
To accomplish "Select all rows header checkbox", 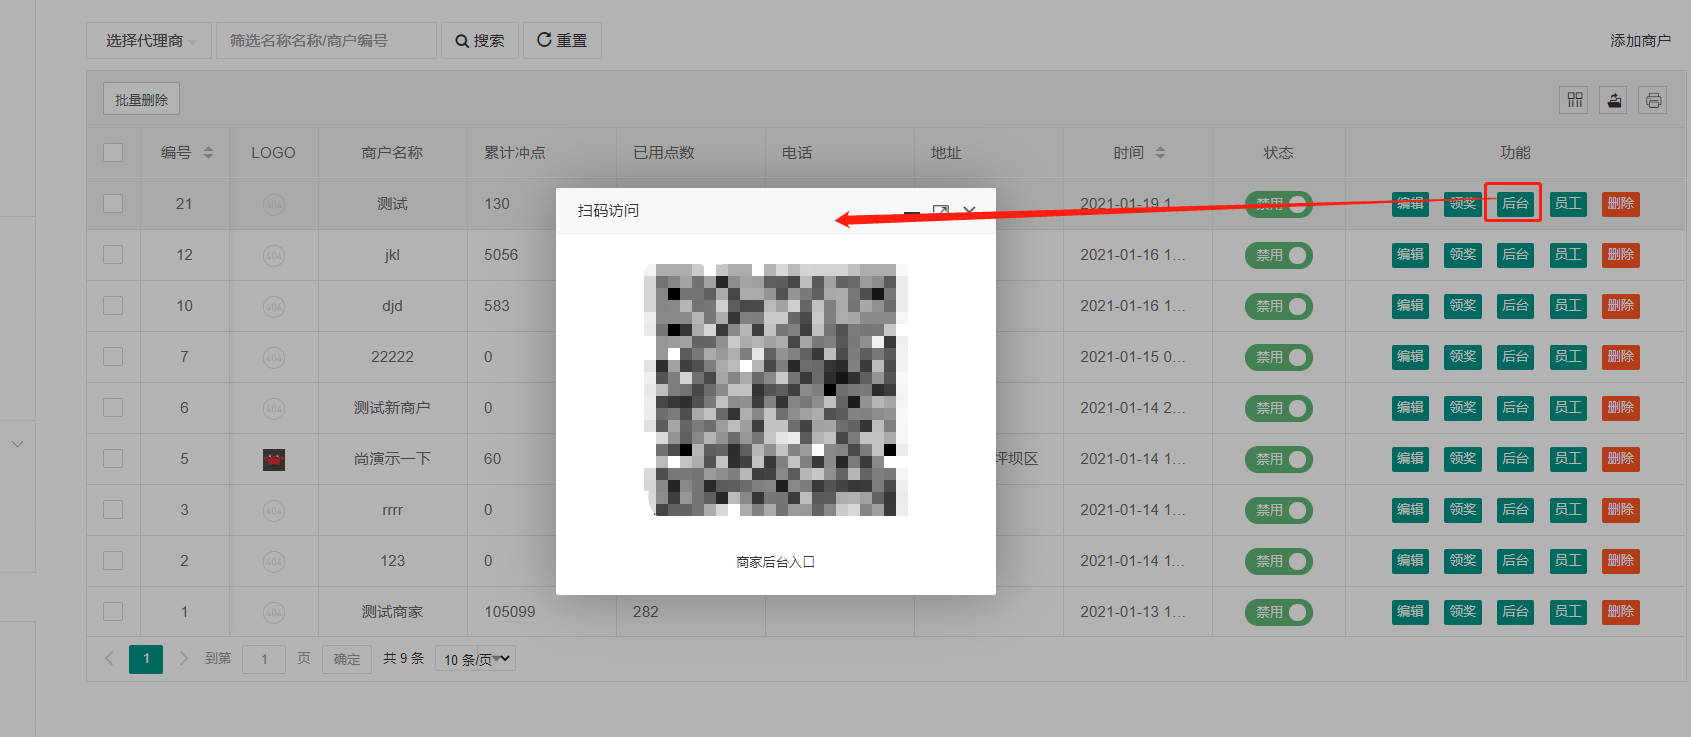I will pos(113,153).
